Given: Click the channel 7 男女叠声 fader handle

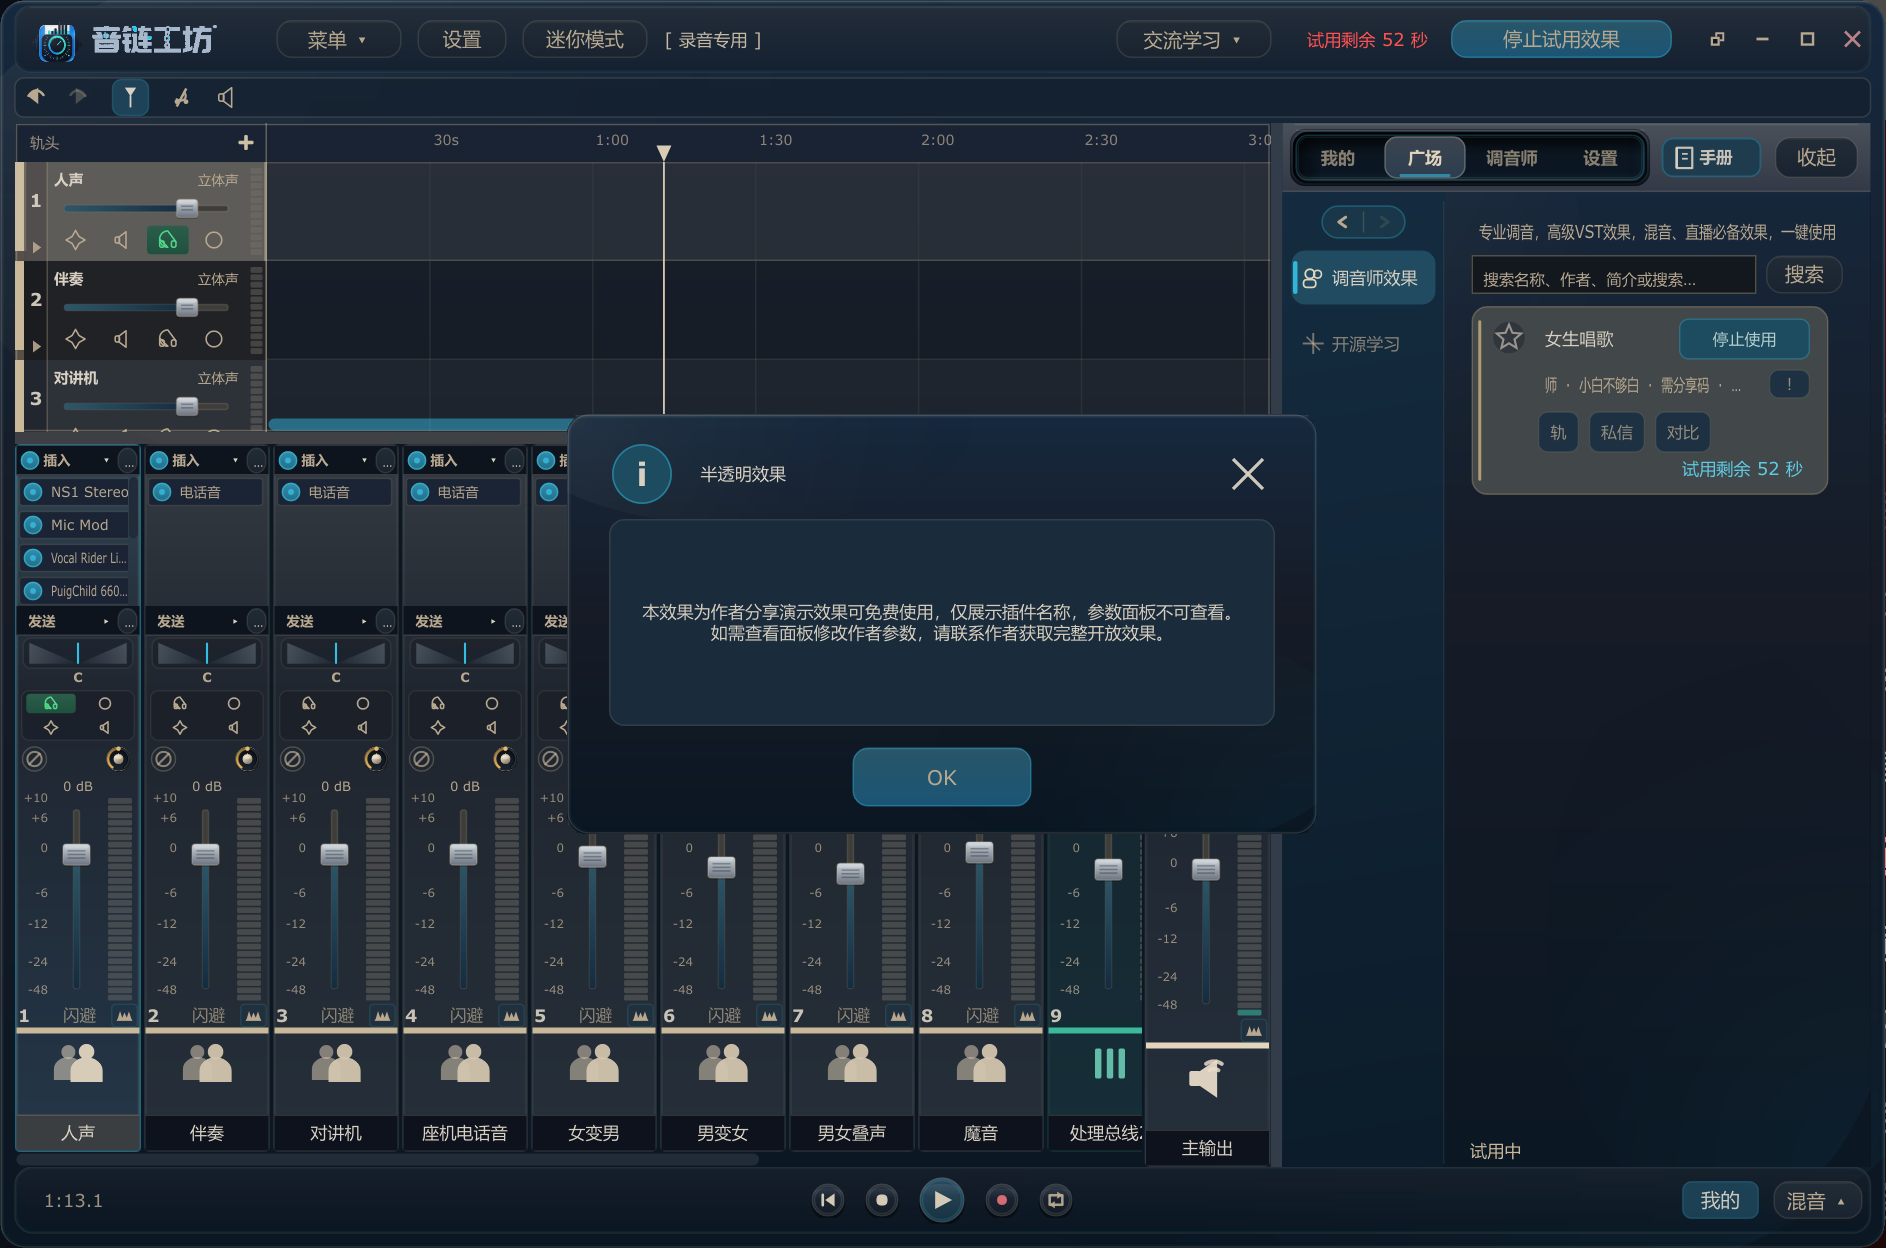Looking at the screenshot, I should [x=850, y=873].
